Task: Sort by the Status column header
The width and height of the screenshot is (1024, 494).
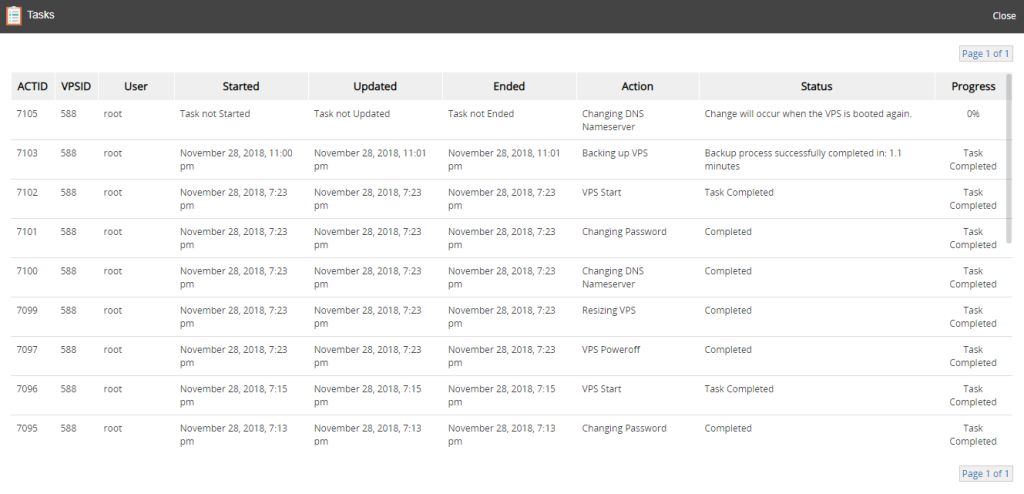Action: pos(816,86)
